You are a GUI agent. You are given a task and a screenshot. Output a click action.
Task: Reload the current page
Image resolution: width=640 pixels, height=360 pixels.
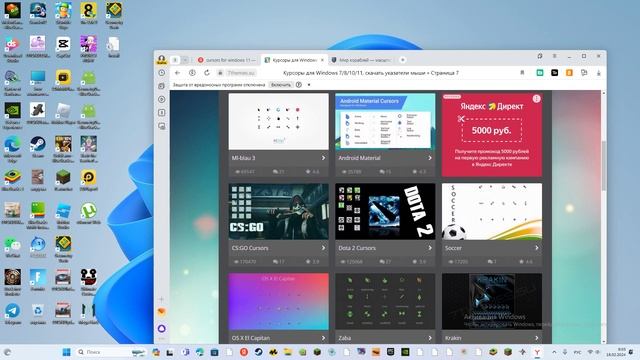pos(207,73)
